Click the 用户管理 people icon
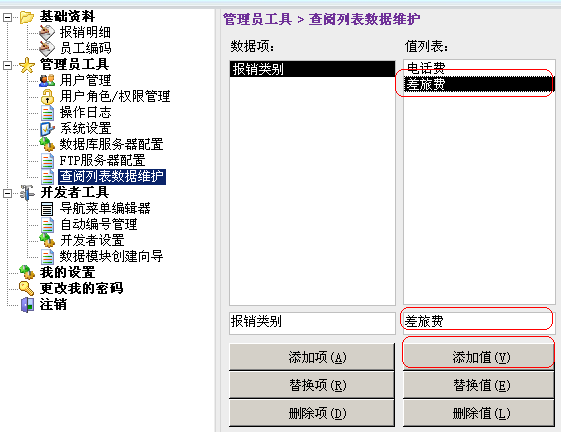This screenshot has width=561, height=432. pyautogui.click(x=47, y=80)
